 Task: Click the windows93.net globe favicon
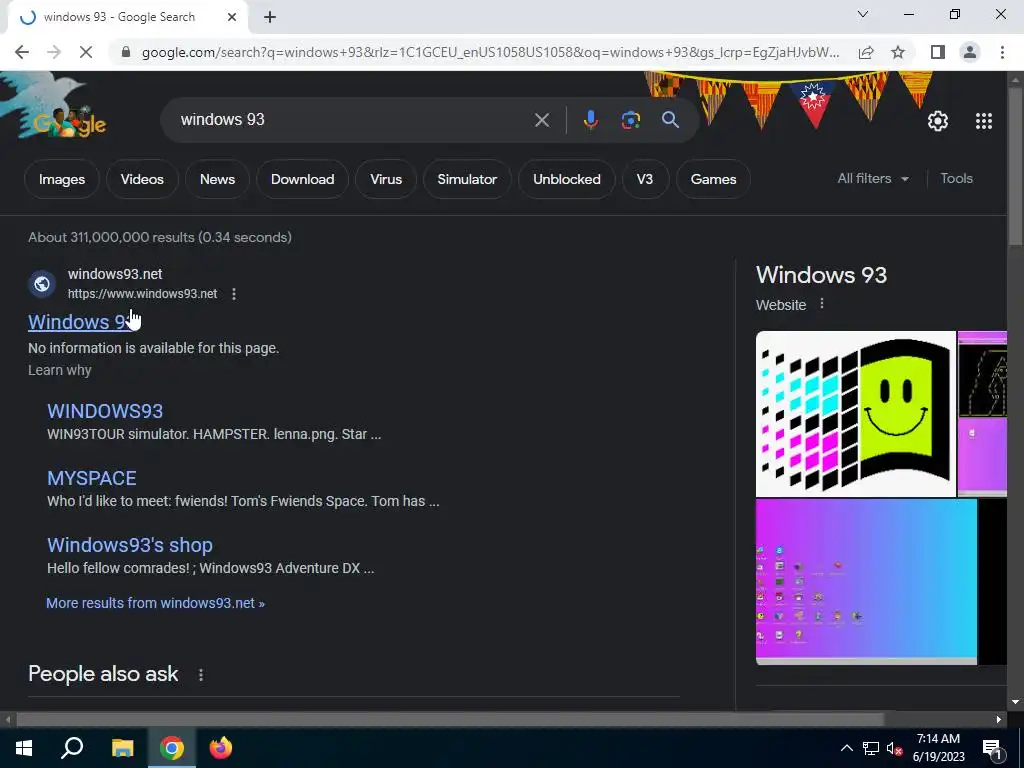click(x=42, y=284)
